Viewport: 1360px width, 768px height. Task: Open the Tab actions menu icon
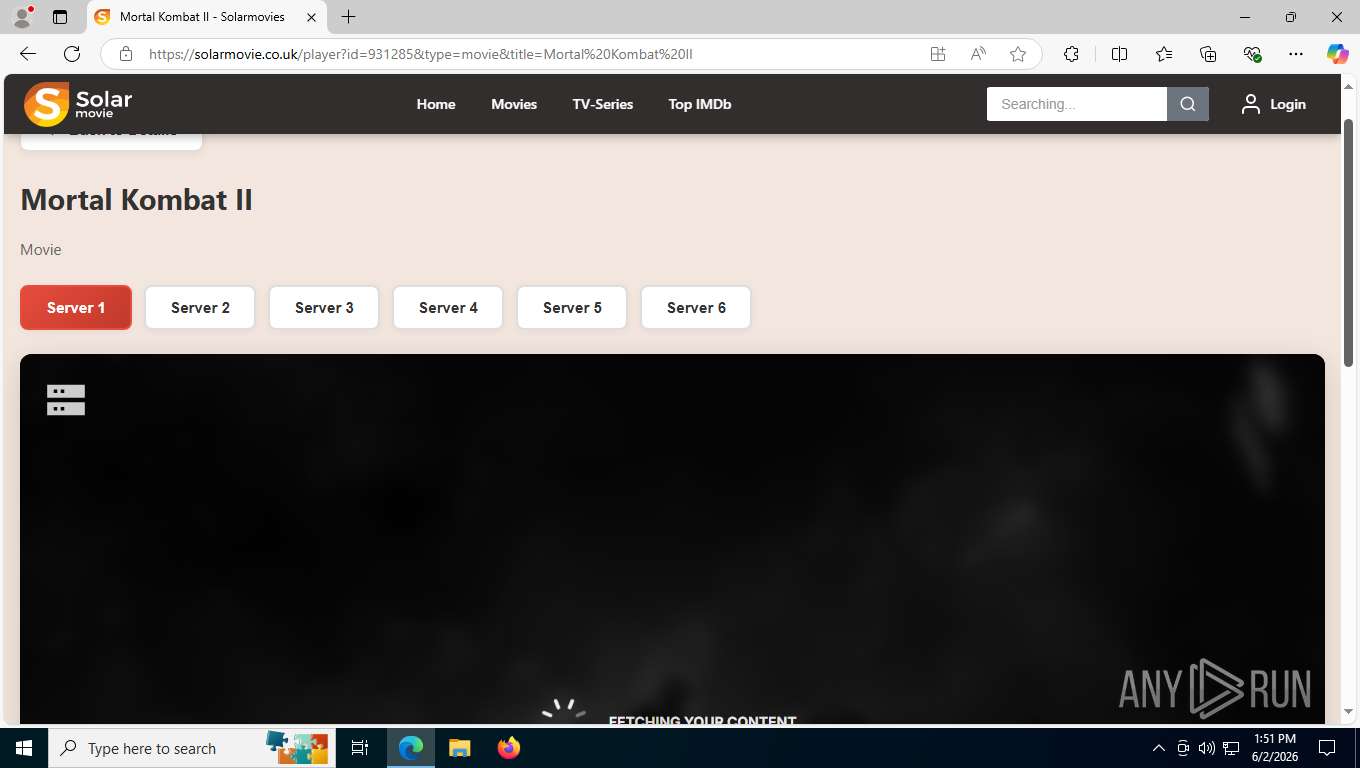click(x=60, y=17)
